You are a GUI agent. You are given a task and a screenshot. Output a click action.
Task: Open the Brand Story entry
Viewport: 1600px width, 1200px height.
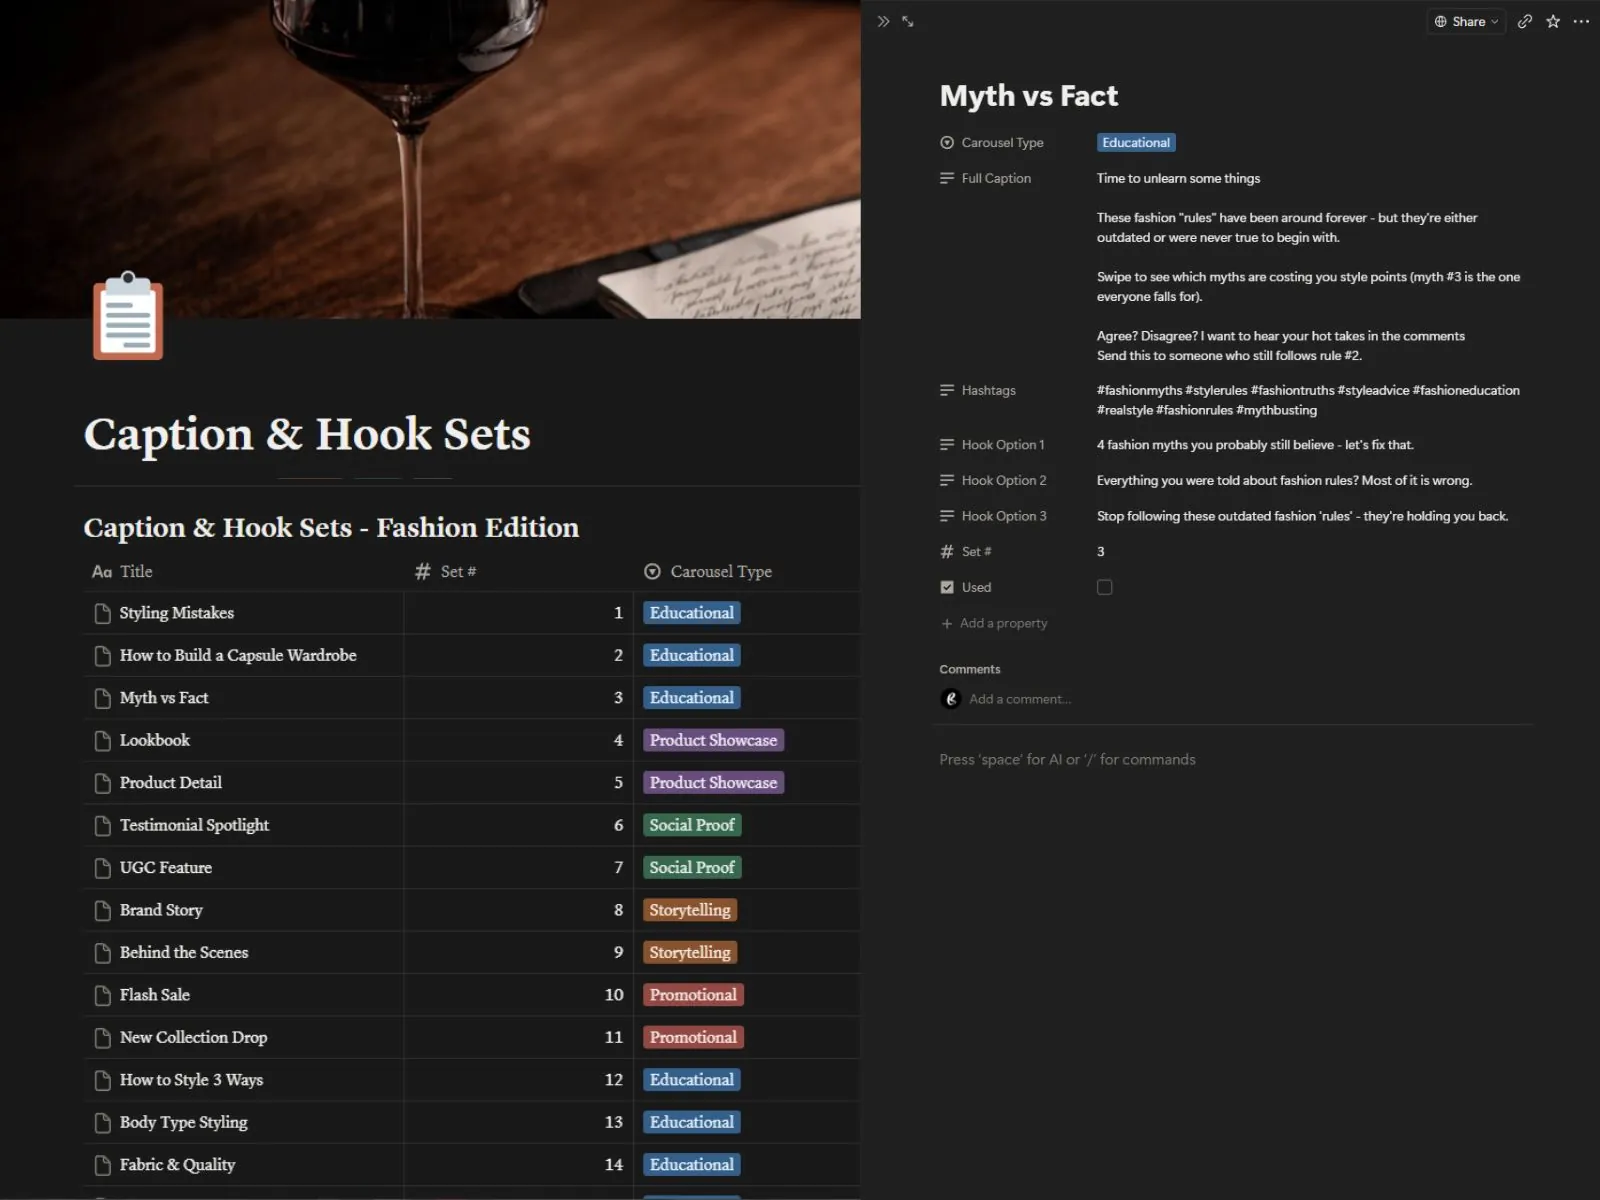click(x=161, y=910)
